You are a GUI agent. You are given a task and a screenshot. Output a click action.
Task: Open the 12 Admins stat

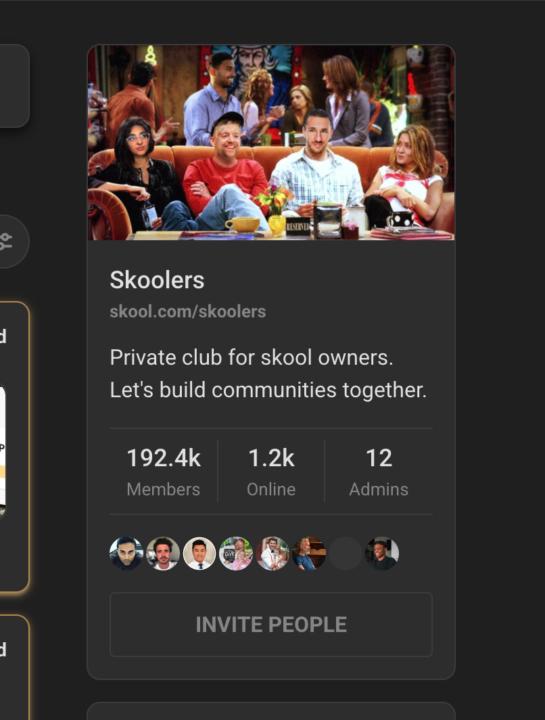[379, 472]
